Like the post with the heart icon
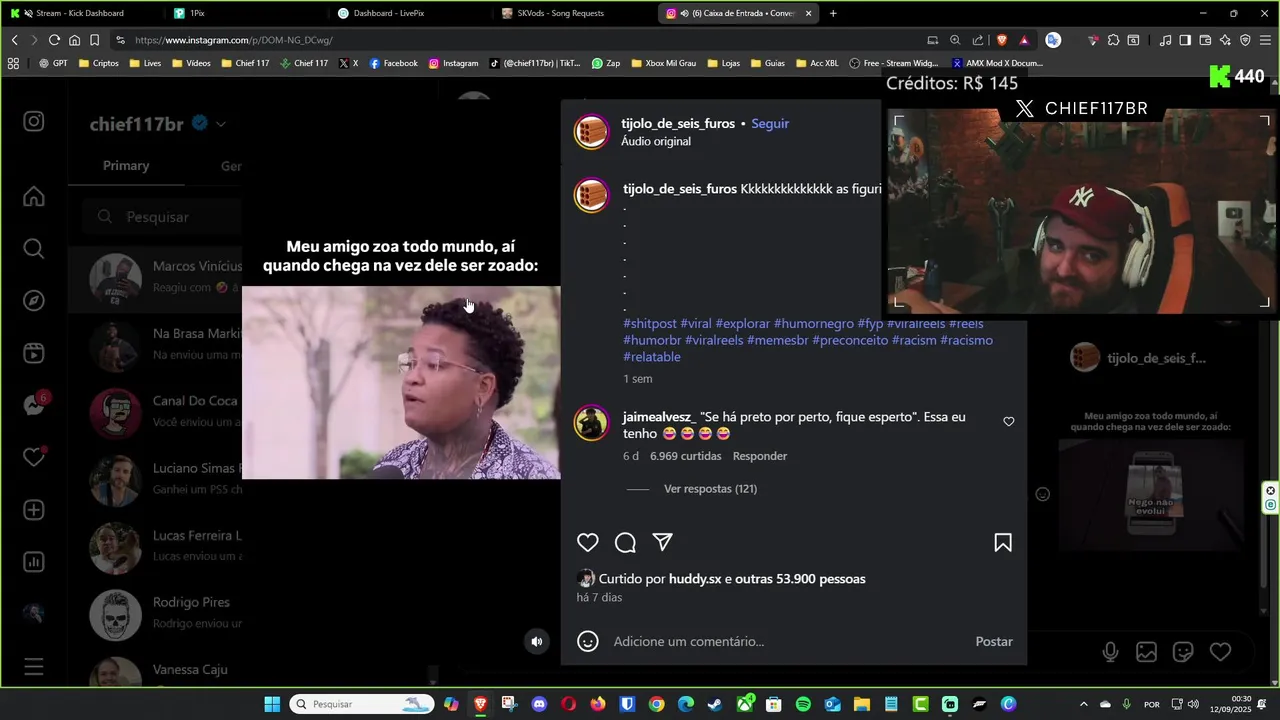This screenshot has width=1280, height=720. pyautogui.click(x=588, y=542)
